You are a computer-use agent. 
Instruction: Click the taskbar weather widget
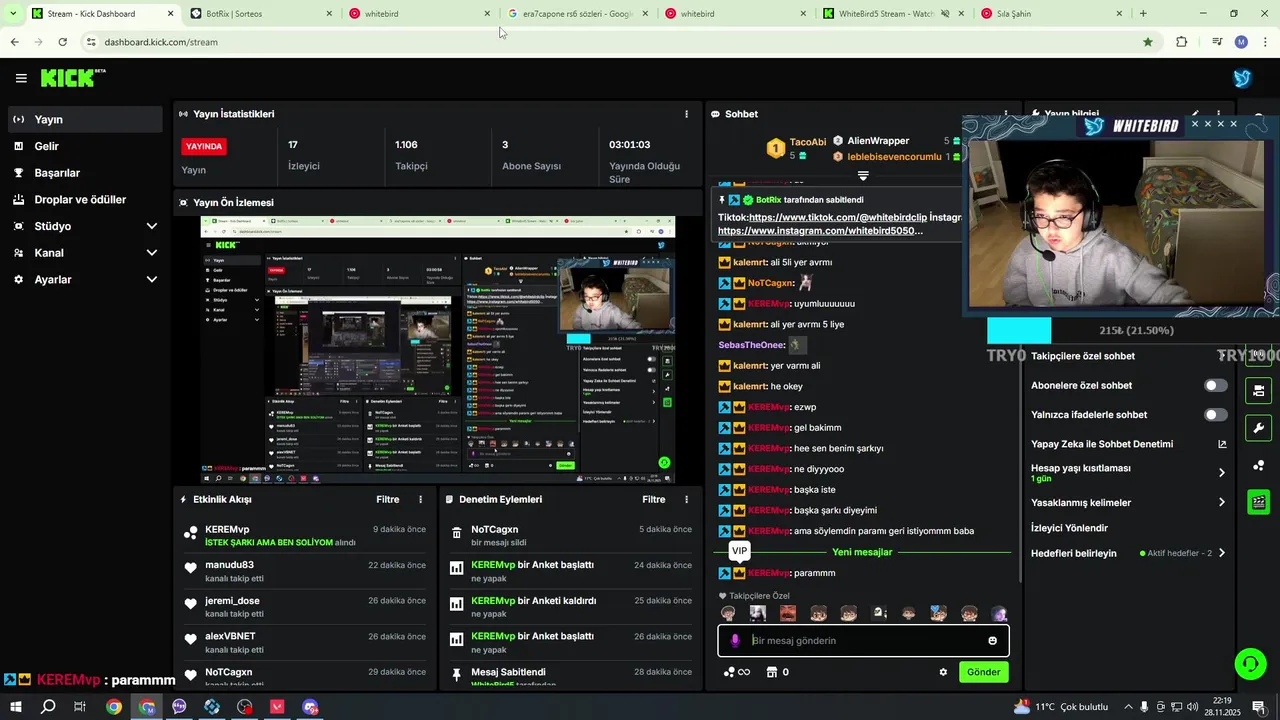pos(1061,707)
